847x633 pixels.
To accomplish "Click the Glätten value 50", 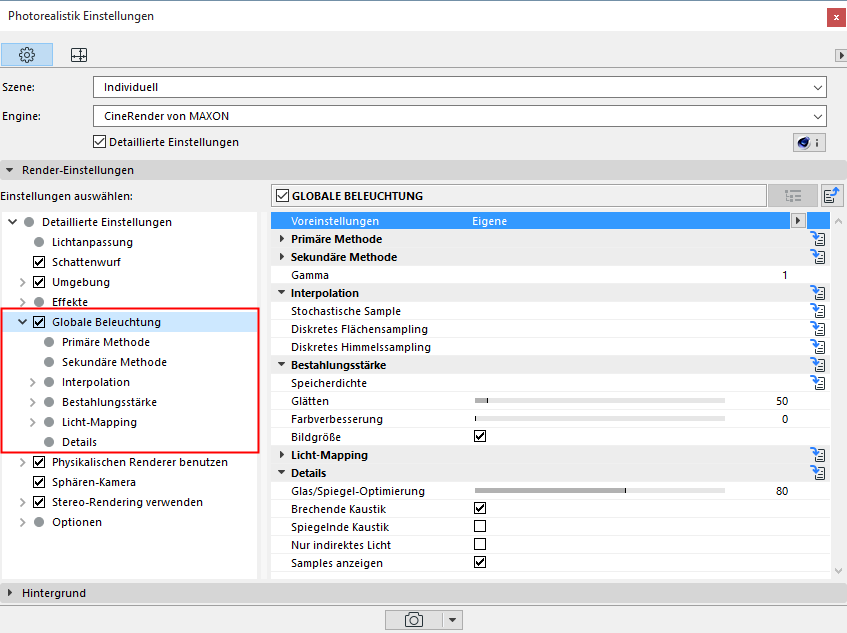I will pyautogui.click(x=782, y=401).
